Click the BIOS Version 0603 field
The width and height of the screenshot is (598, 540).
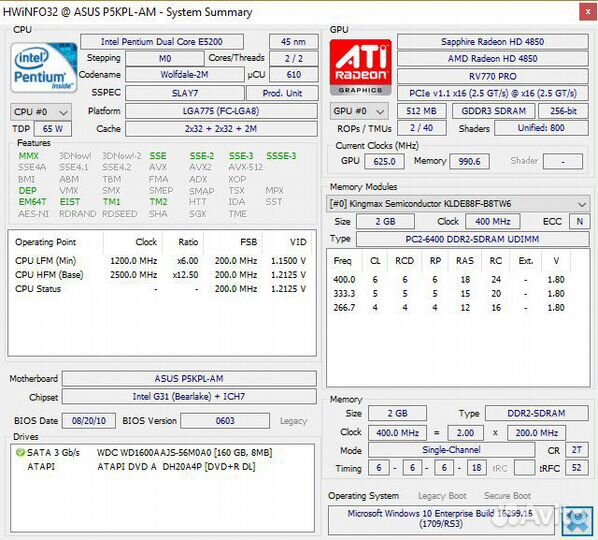click(225, 421)
